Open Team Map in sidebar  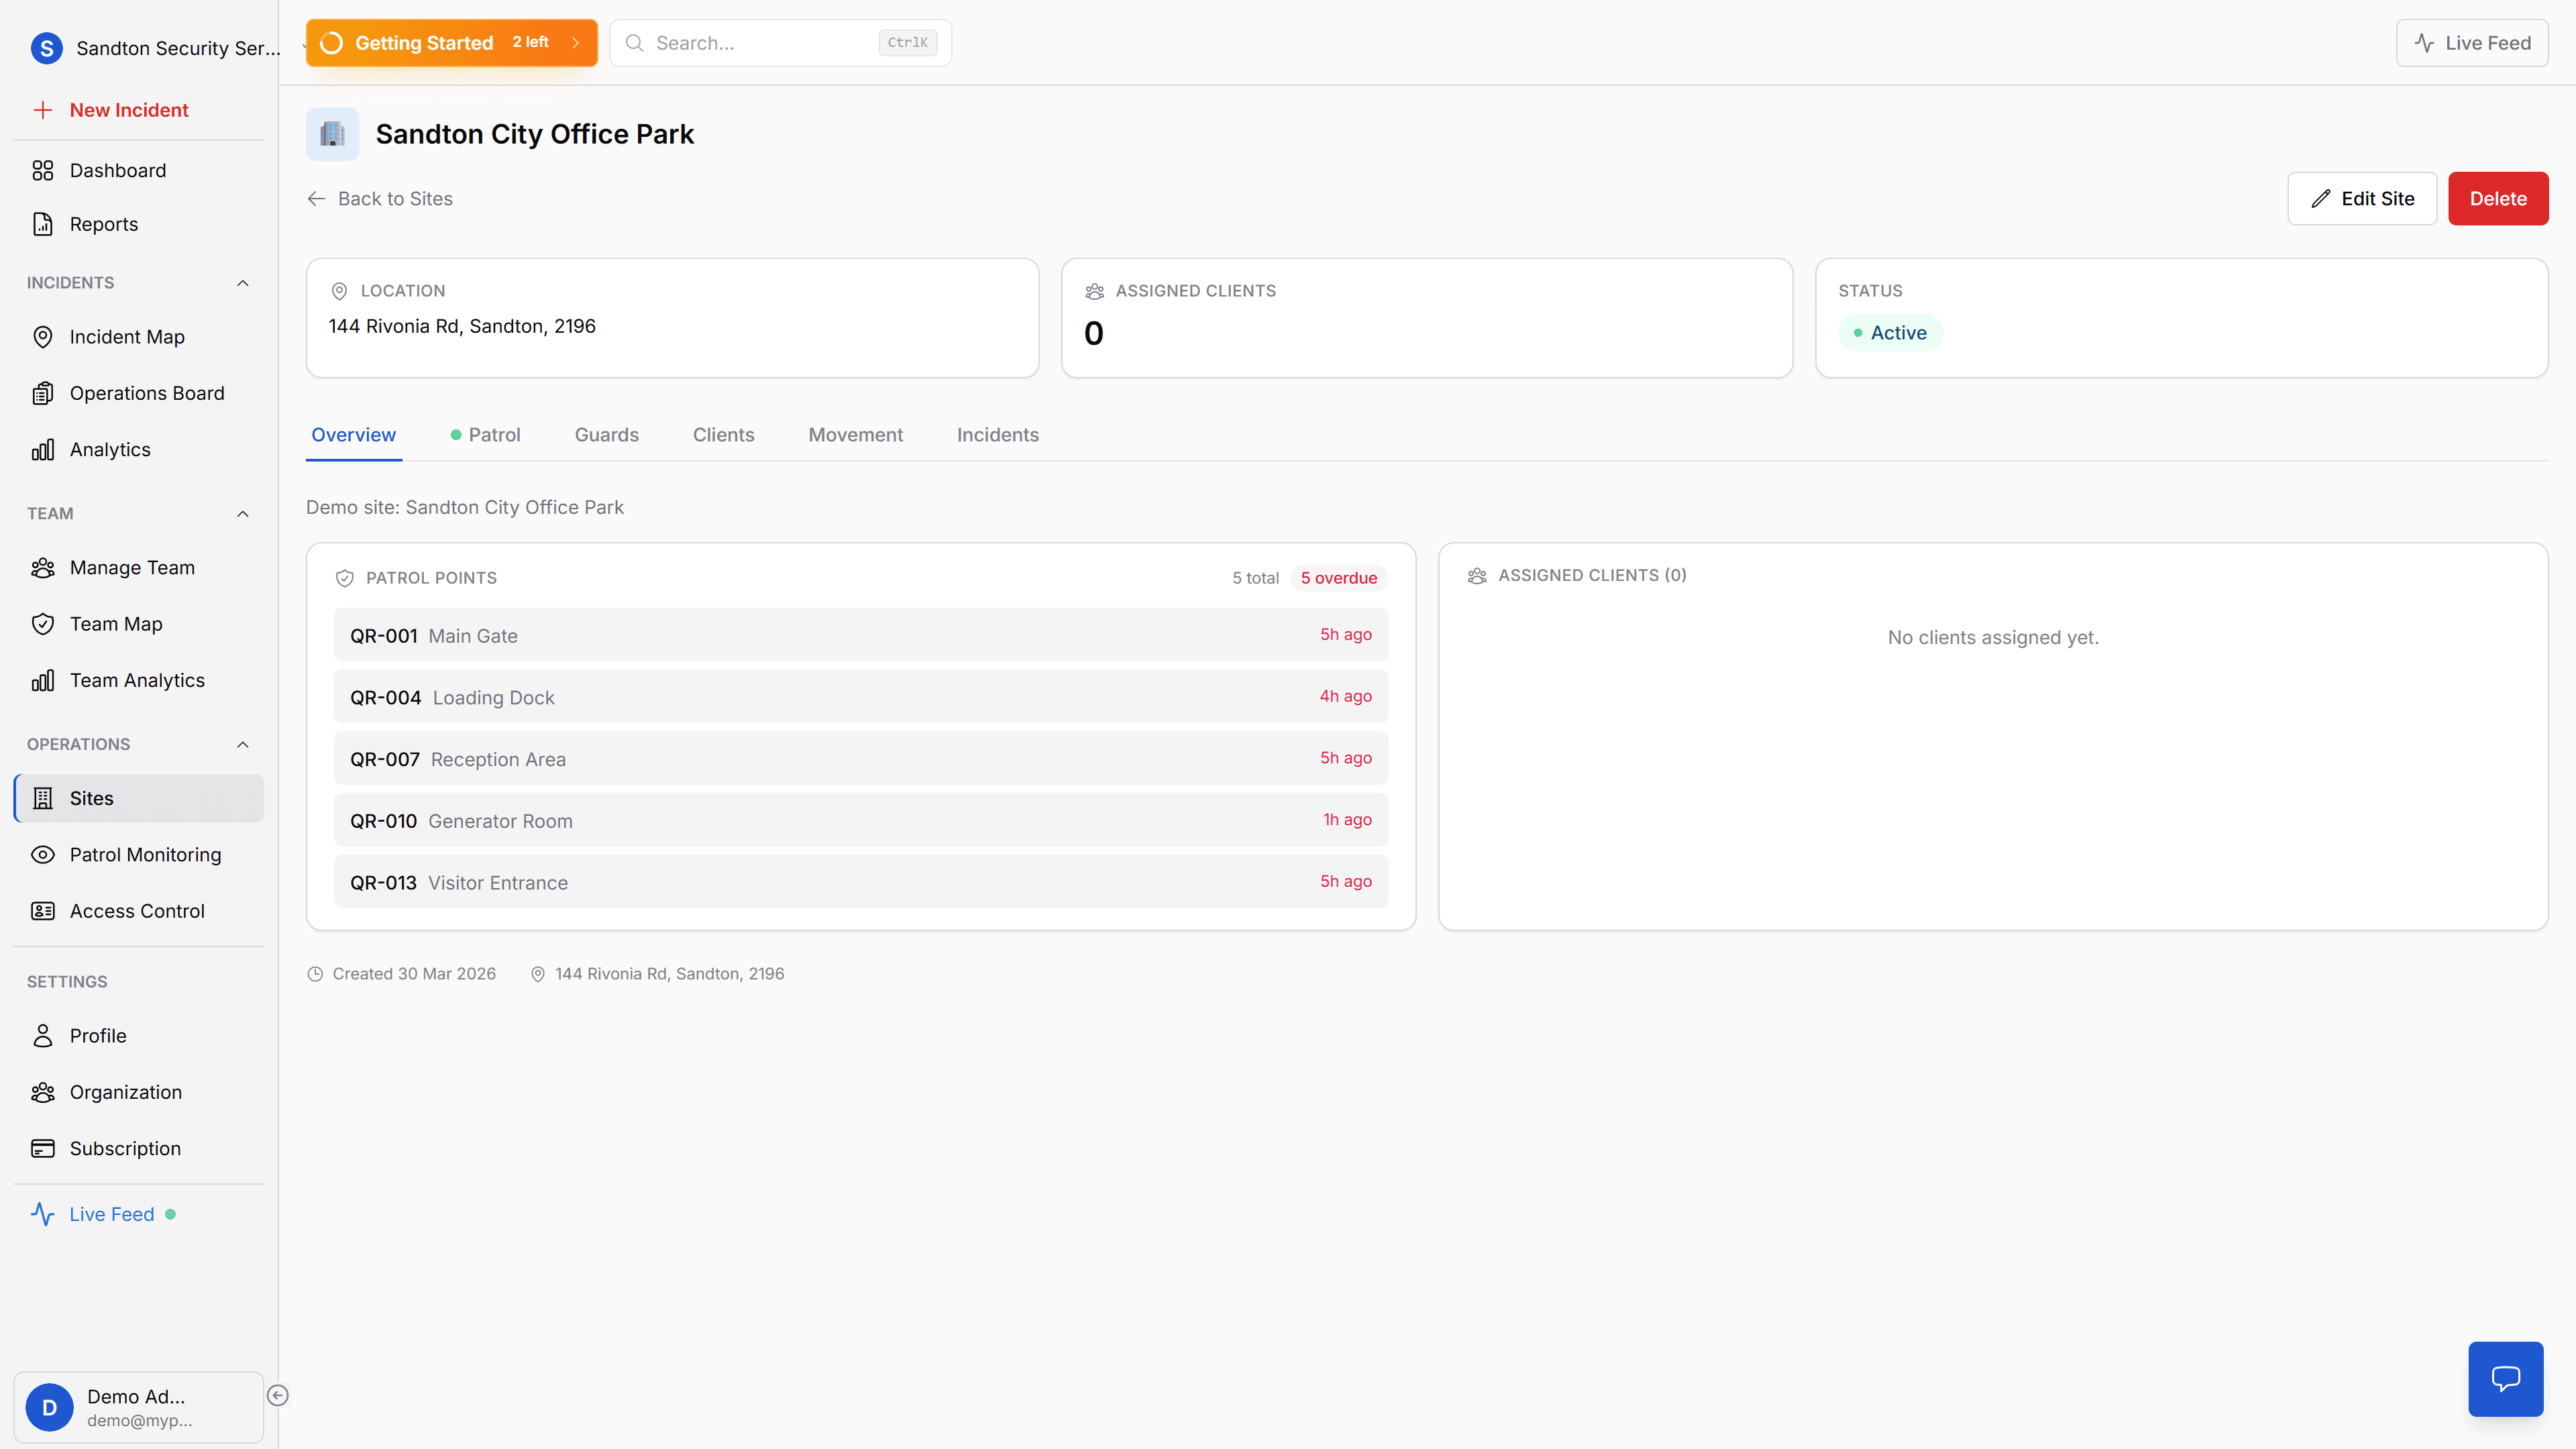pyautogui.click(x=116, y=624)
